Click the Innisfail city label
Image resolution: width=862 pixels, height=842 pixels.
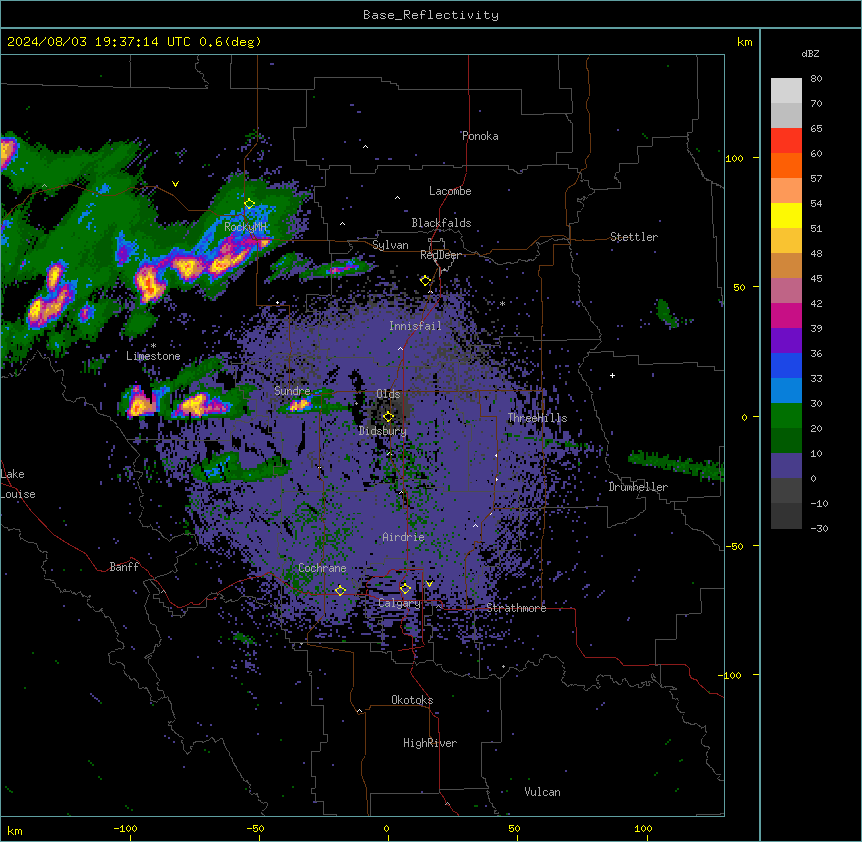pos(415,326)
